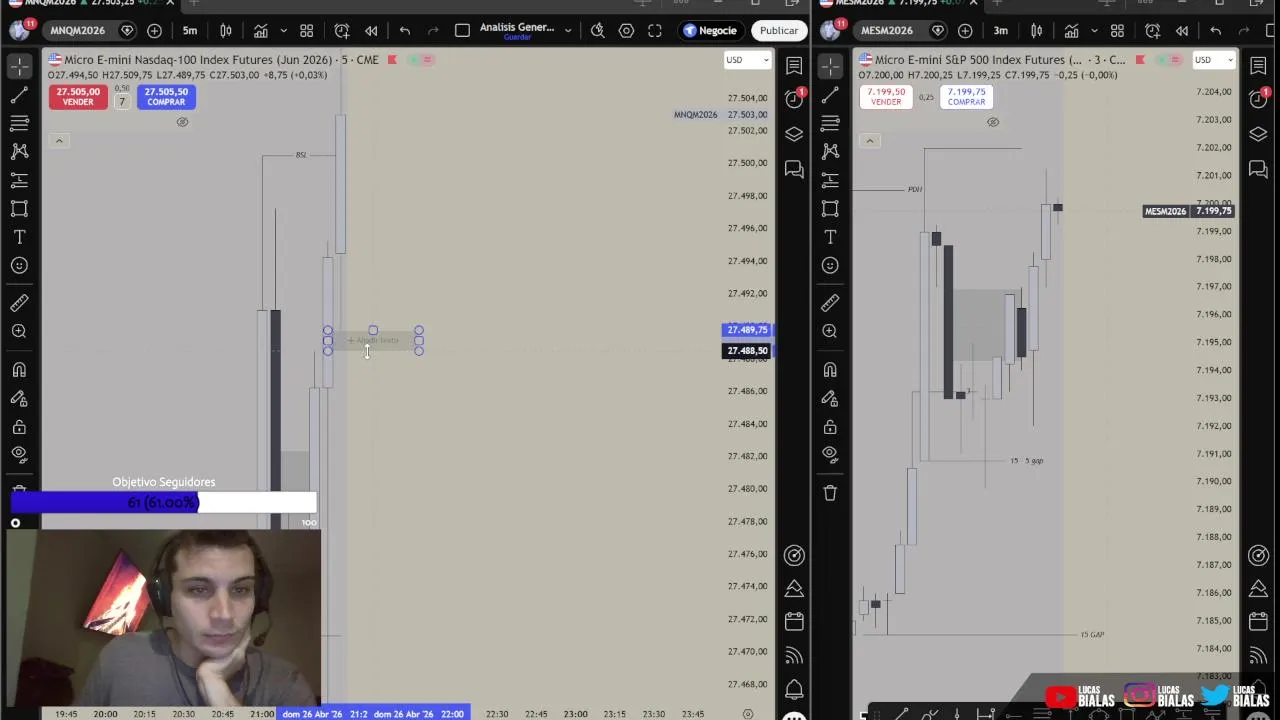This screenshot has width=1280, height=720.
Task: Toggle hide all drawings in left chart
Action: coord(19,455)
